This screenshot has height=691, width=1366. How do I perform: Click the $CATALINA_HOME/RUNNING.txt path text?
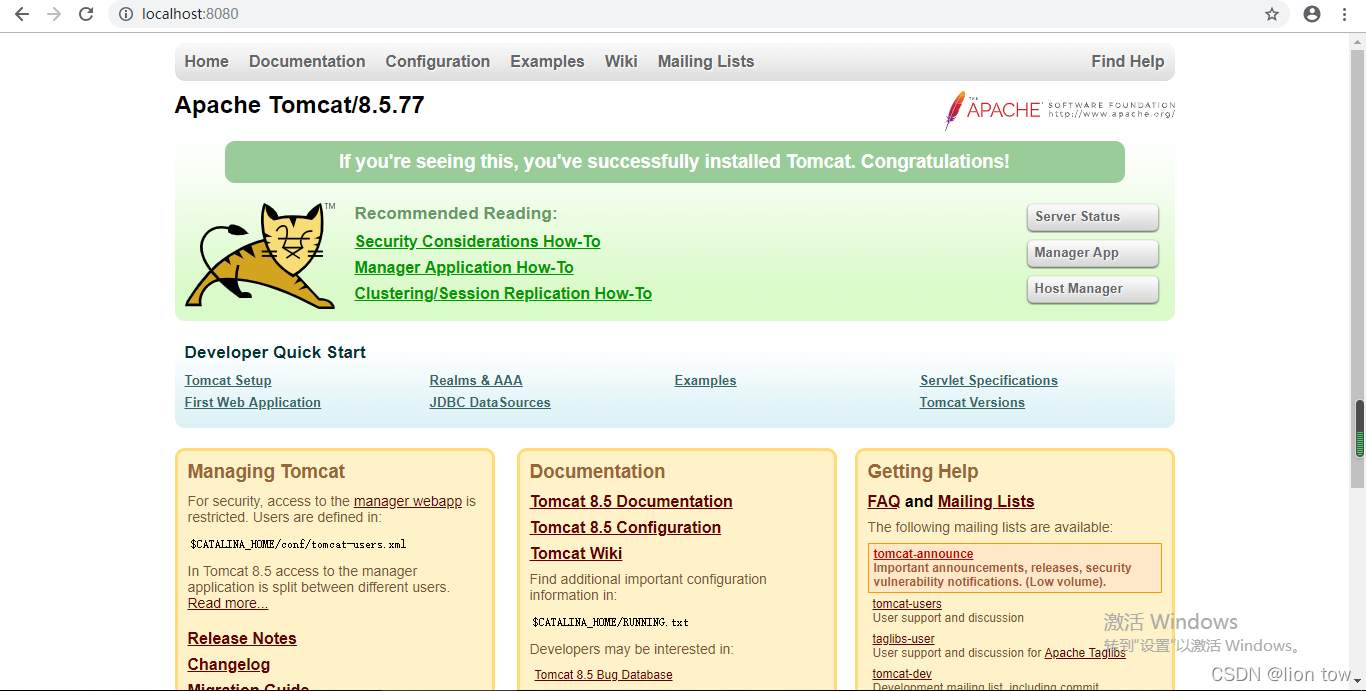pos(610,622)
